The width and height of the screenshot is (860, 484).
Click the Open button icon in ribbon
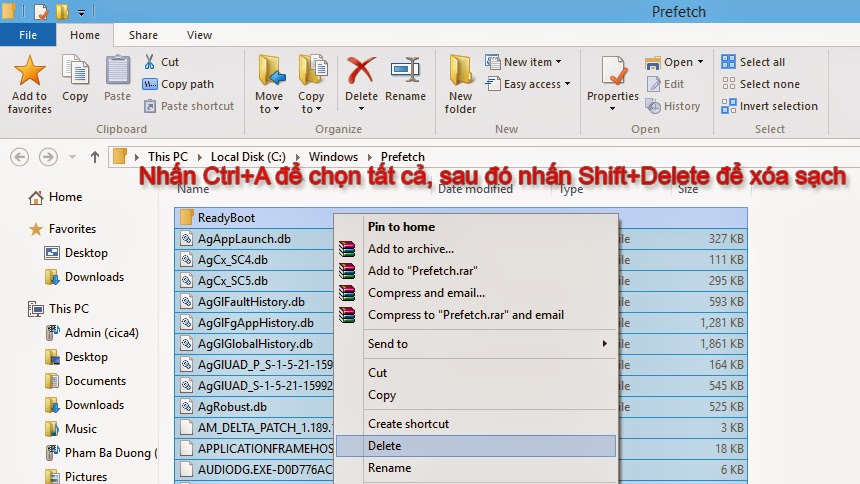[x=653, y=63]
